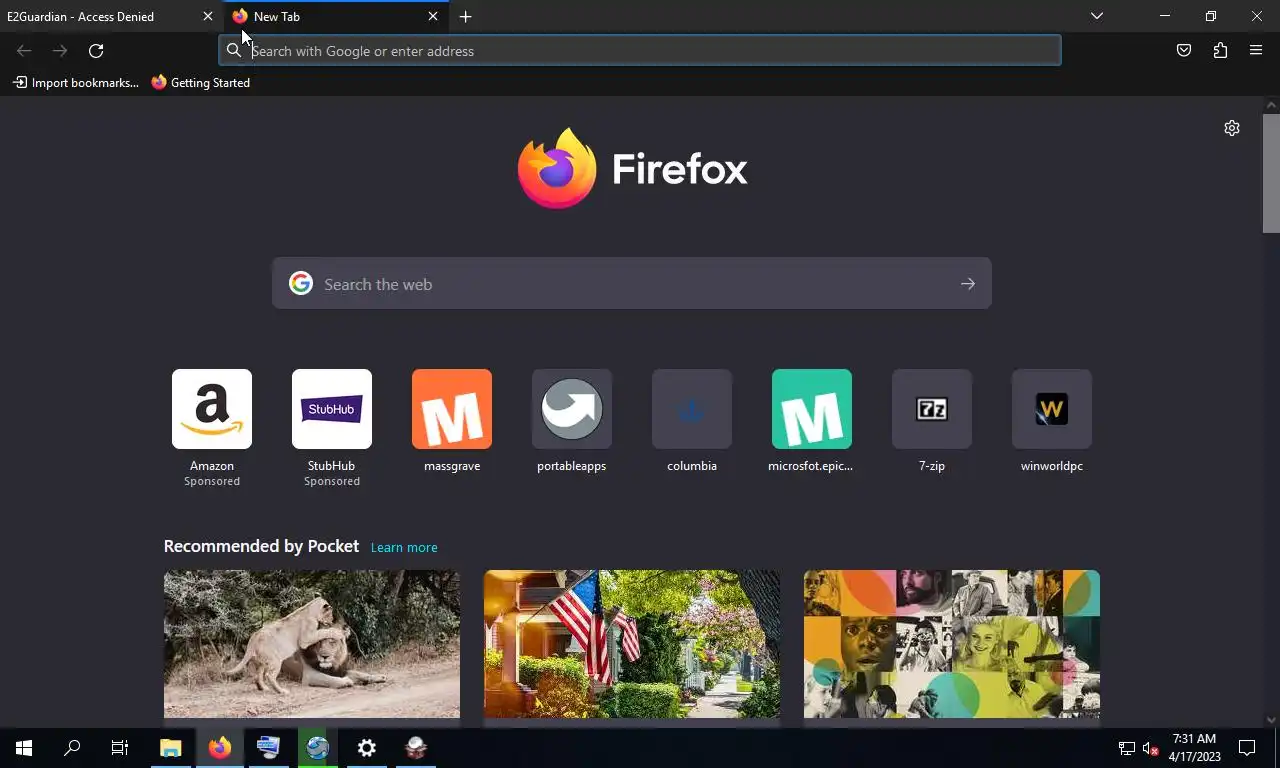Expand the list all tabs dropdown
Screen dimensions: 1280x768
click(1097, 16)
